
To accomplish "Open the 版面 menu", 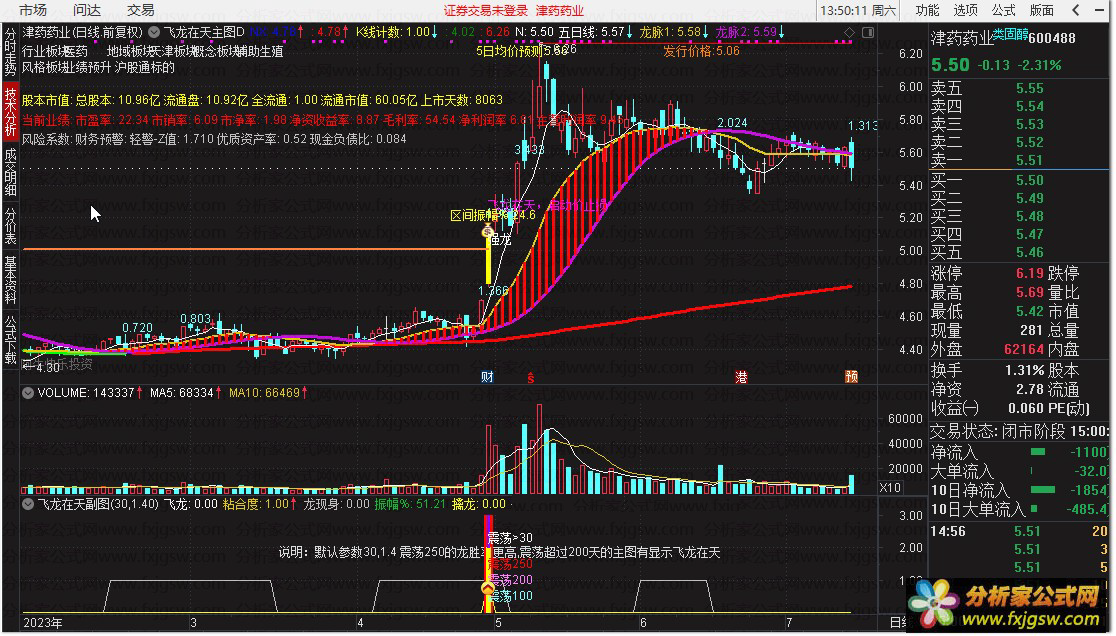I will tap(1041, 10).
